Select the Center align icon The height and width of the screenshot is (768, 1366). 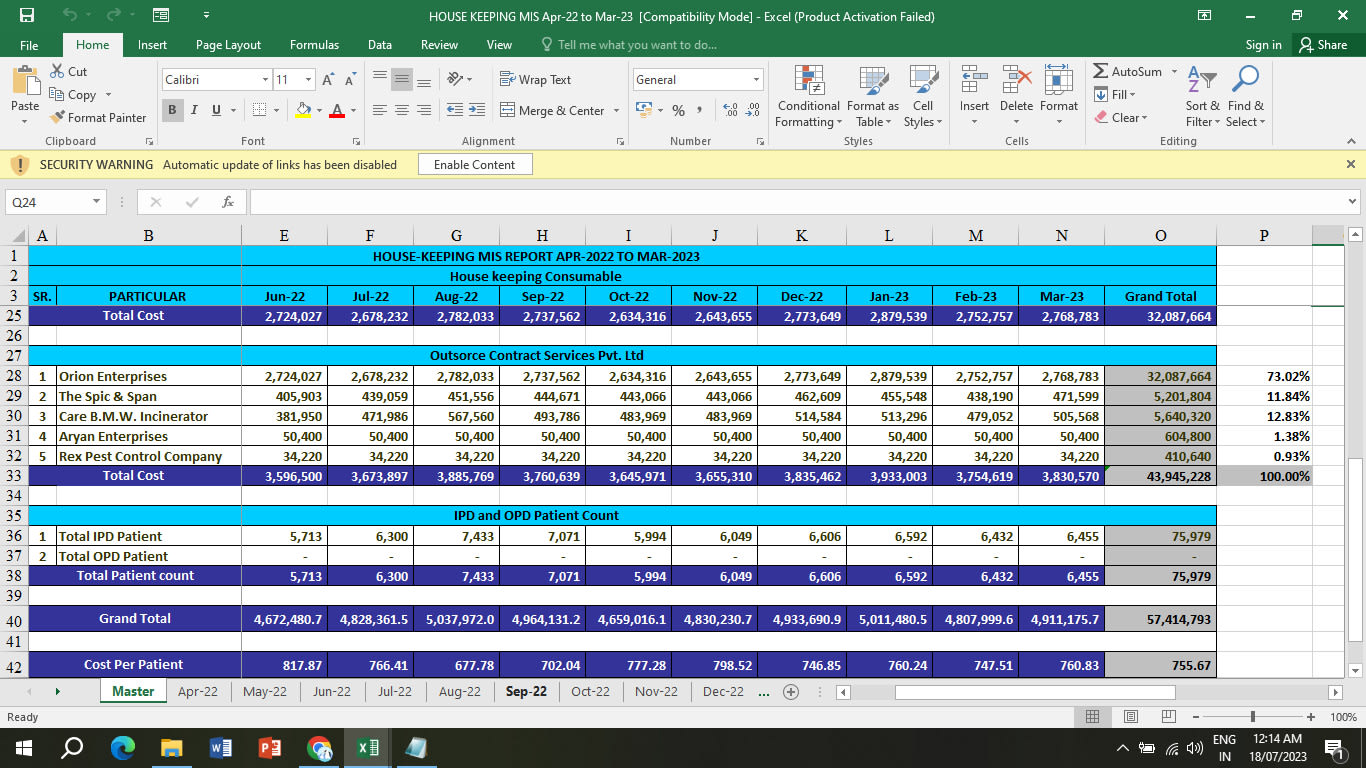pos(402,110)
